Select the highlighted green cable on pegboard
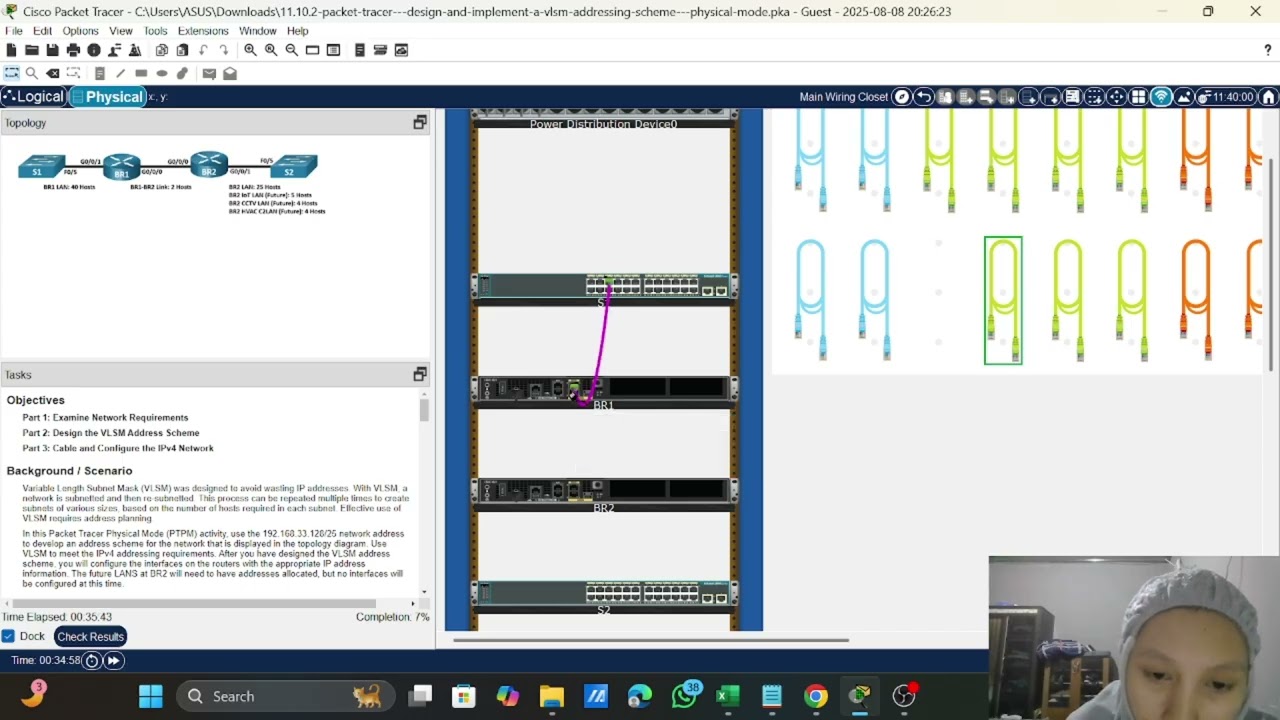 point(1003,300)
